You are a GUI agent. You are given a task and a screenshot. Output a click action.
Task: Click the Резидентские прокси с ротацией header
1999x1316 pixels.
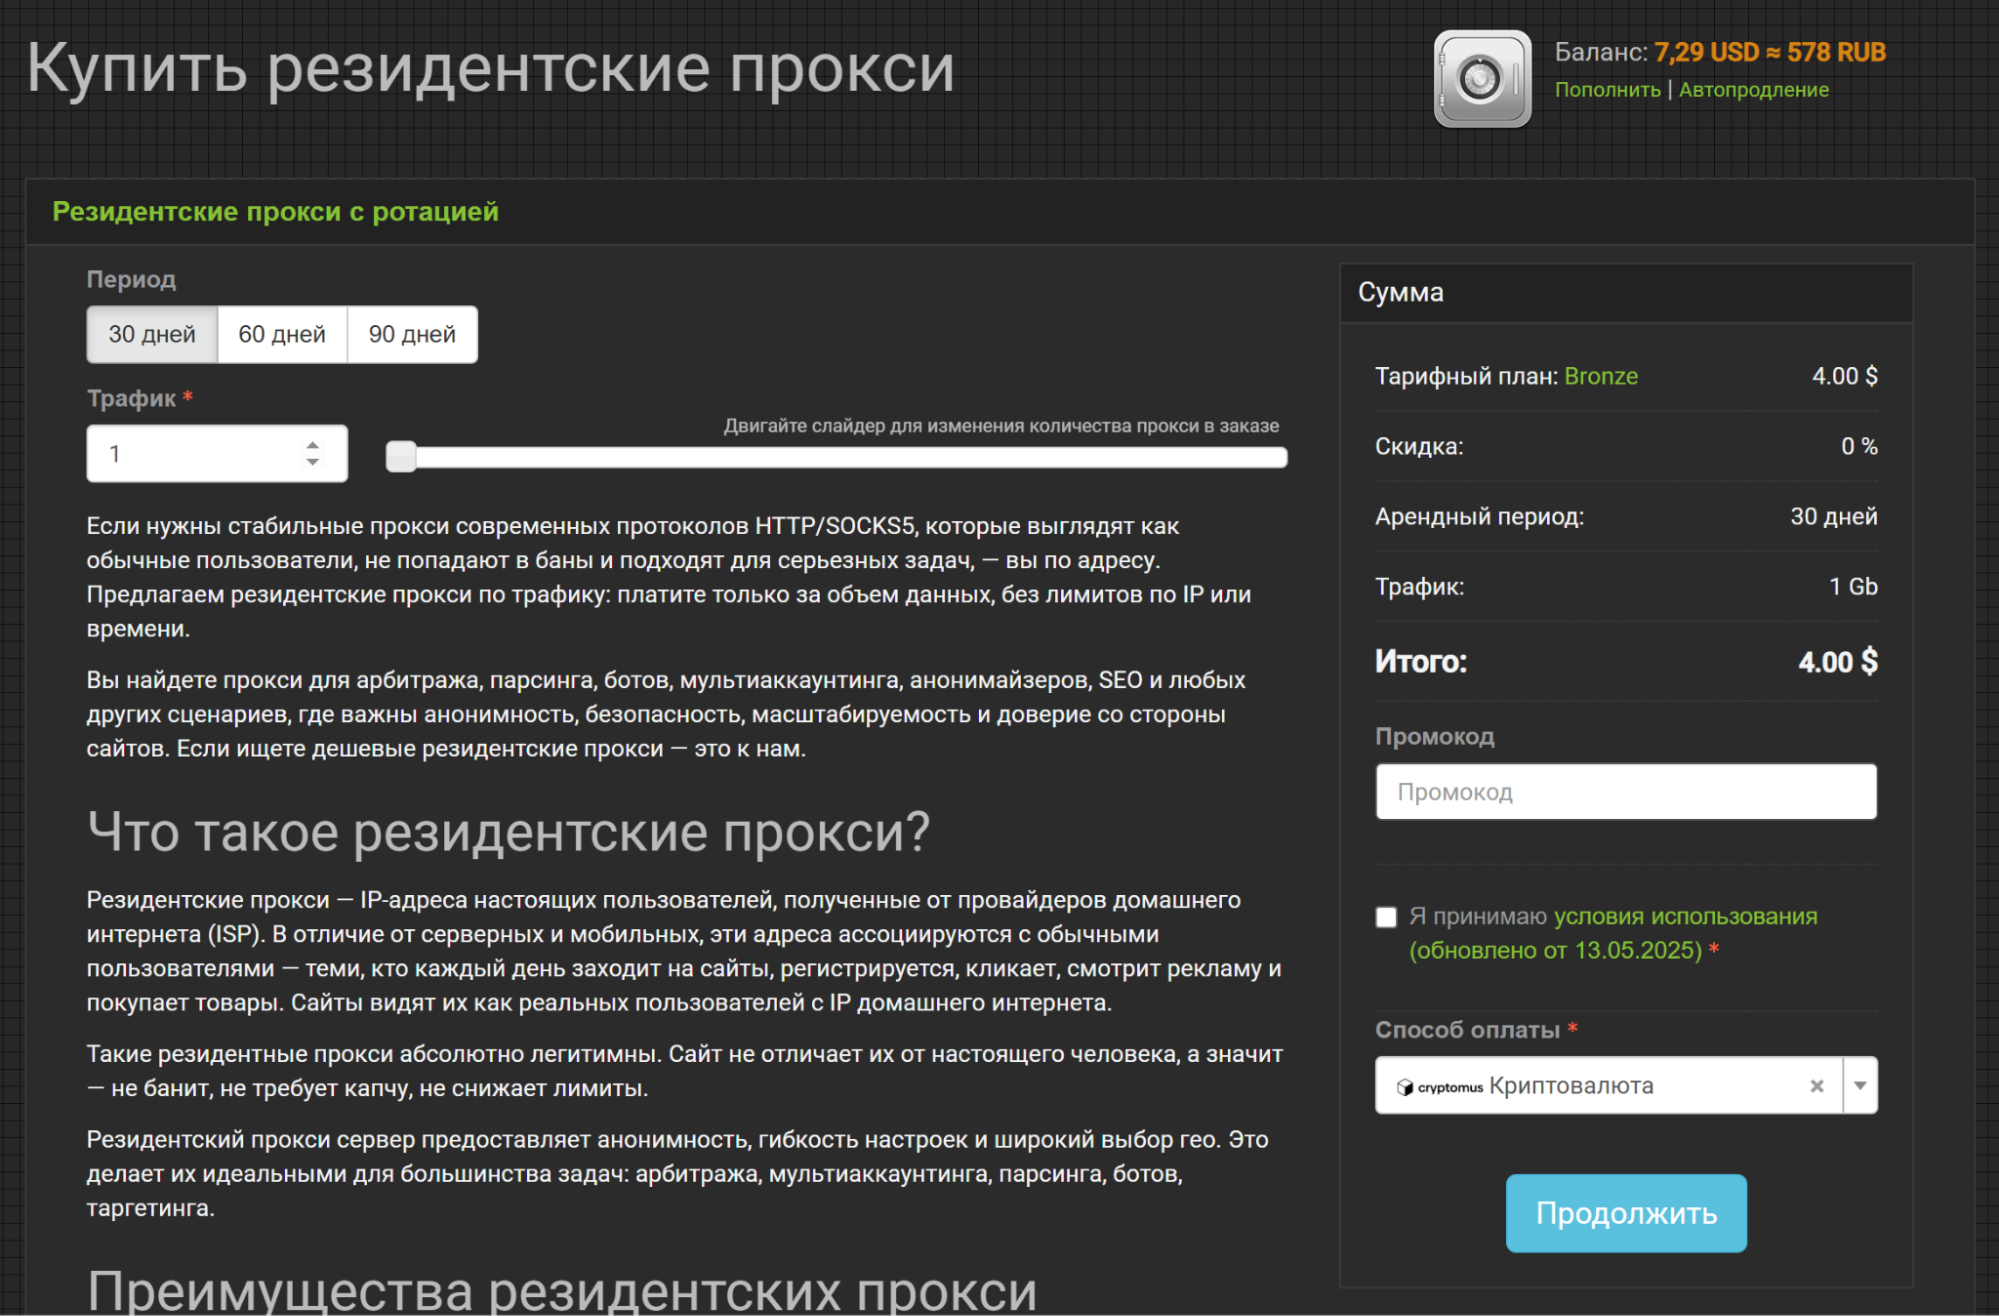276,212
